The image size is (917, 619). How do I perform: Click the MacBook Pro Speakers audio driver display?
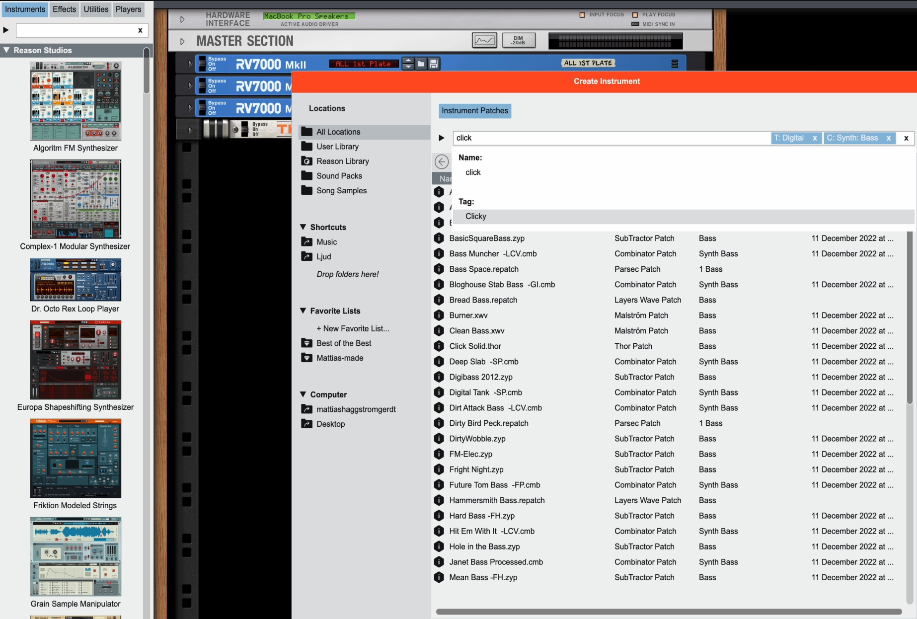(x=309, y=16)
